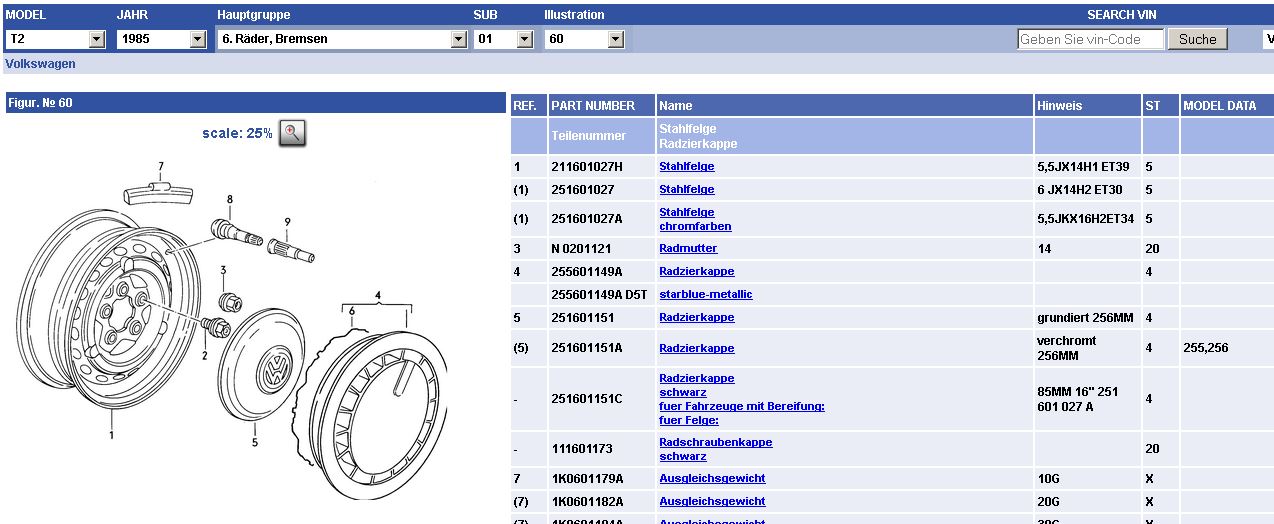1274x524 pixels.
Task: Open Radzierkappe link for part 251601151A
Action: point(696,349)
